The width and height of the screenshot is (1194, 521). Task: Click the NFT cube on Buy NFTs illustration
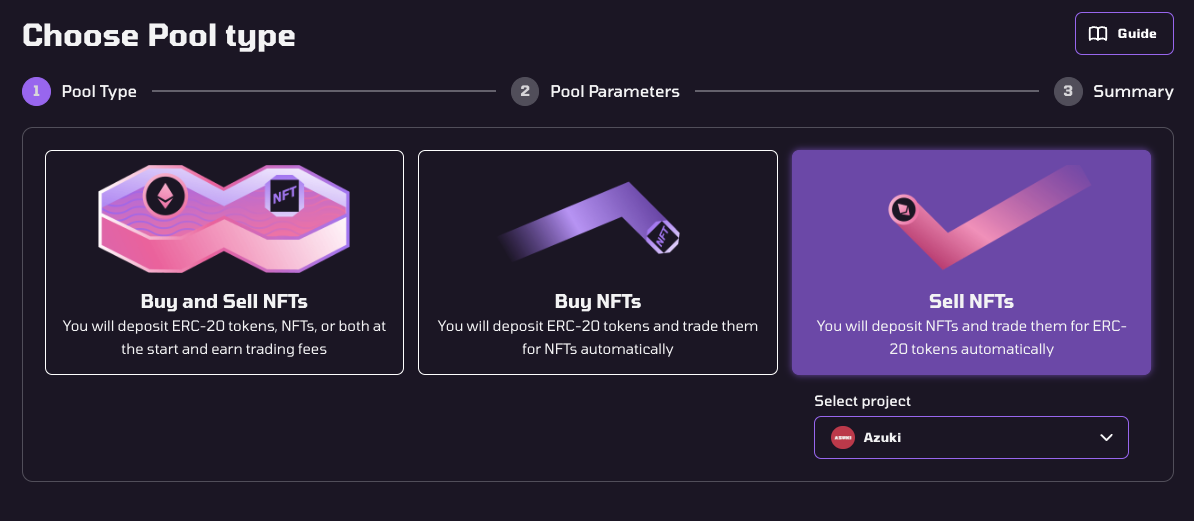click(662, 236)
